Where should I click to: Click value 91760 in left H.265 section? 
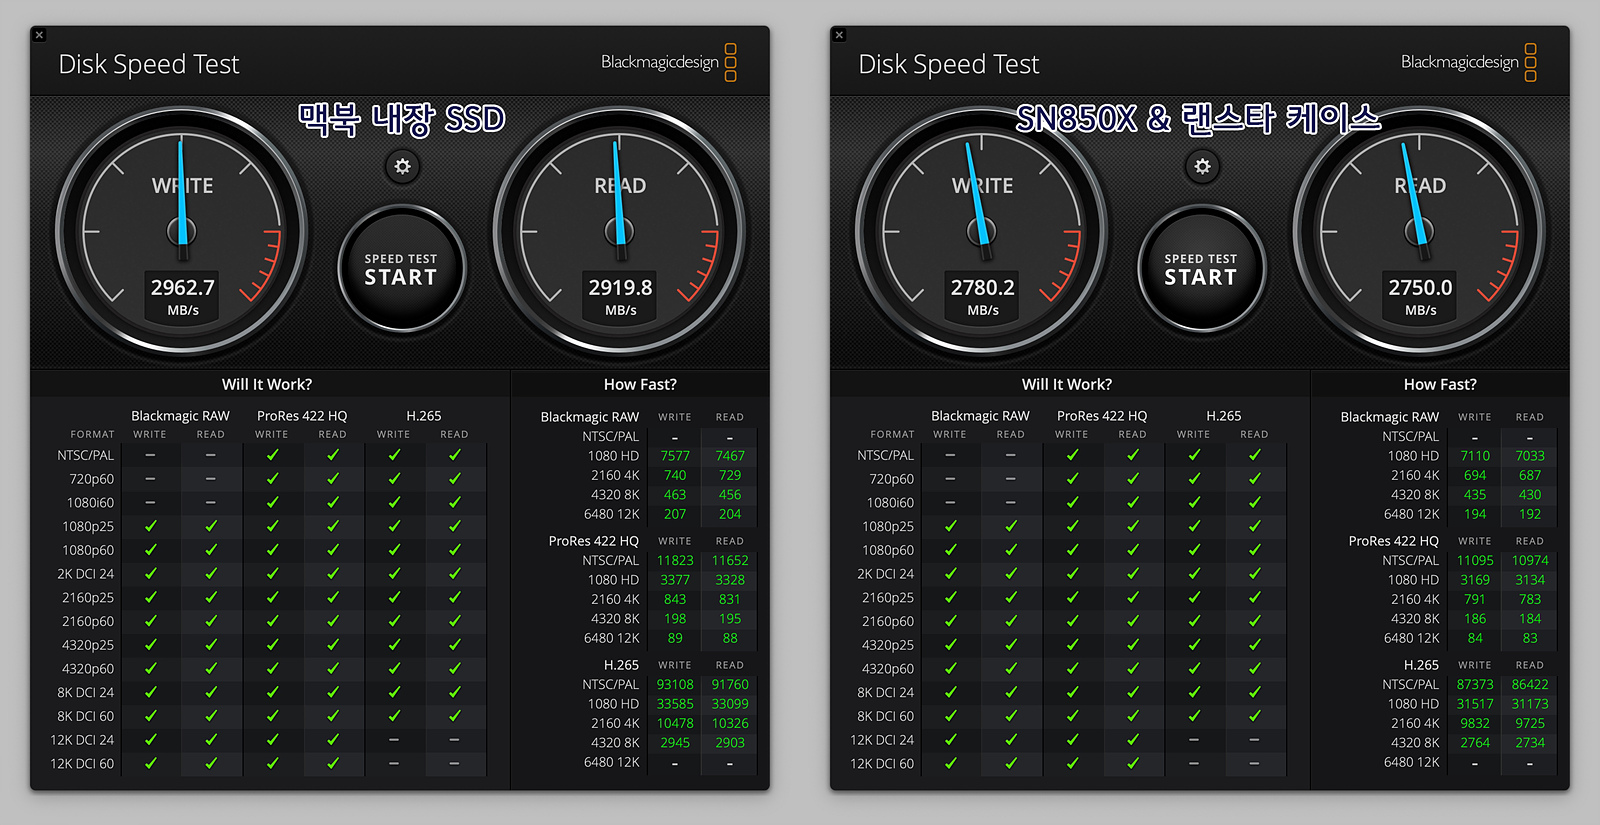[x=730, y=685]
